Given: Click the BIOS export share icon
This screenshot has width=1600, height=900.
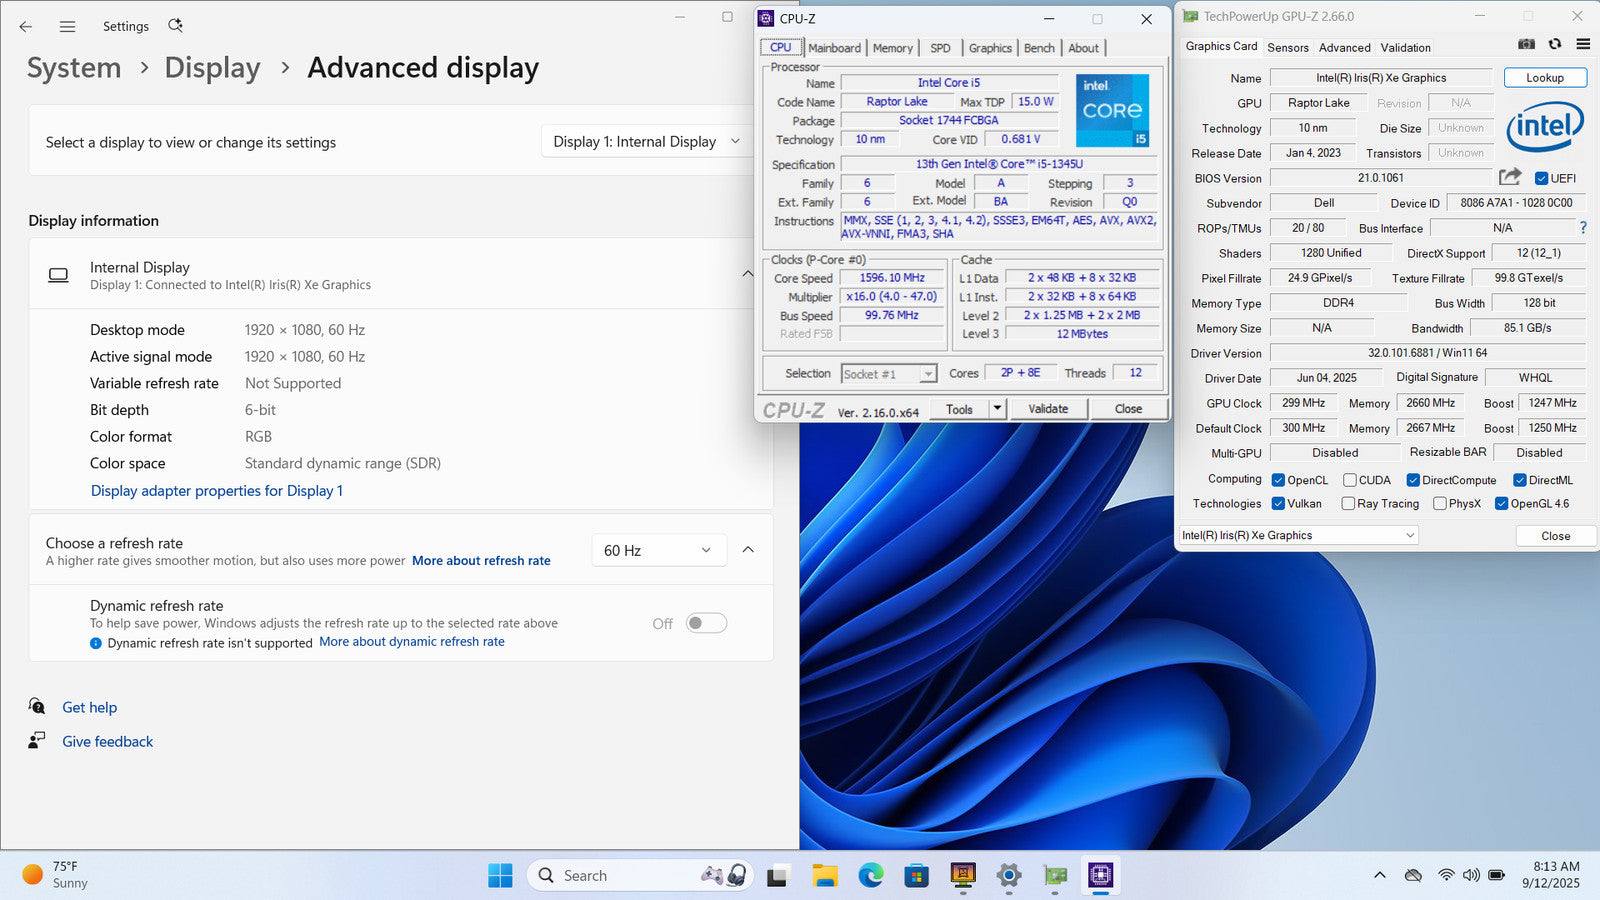Looking at the screenshot, I should click(x=1510, y=177).
